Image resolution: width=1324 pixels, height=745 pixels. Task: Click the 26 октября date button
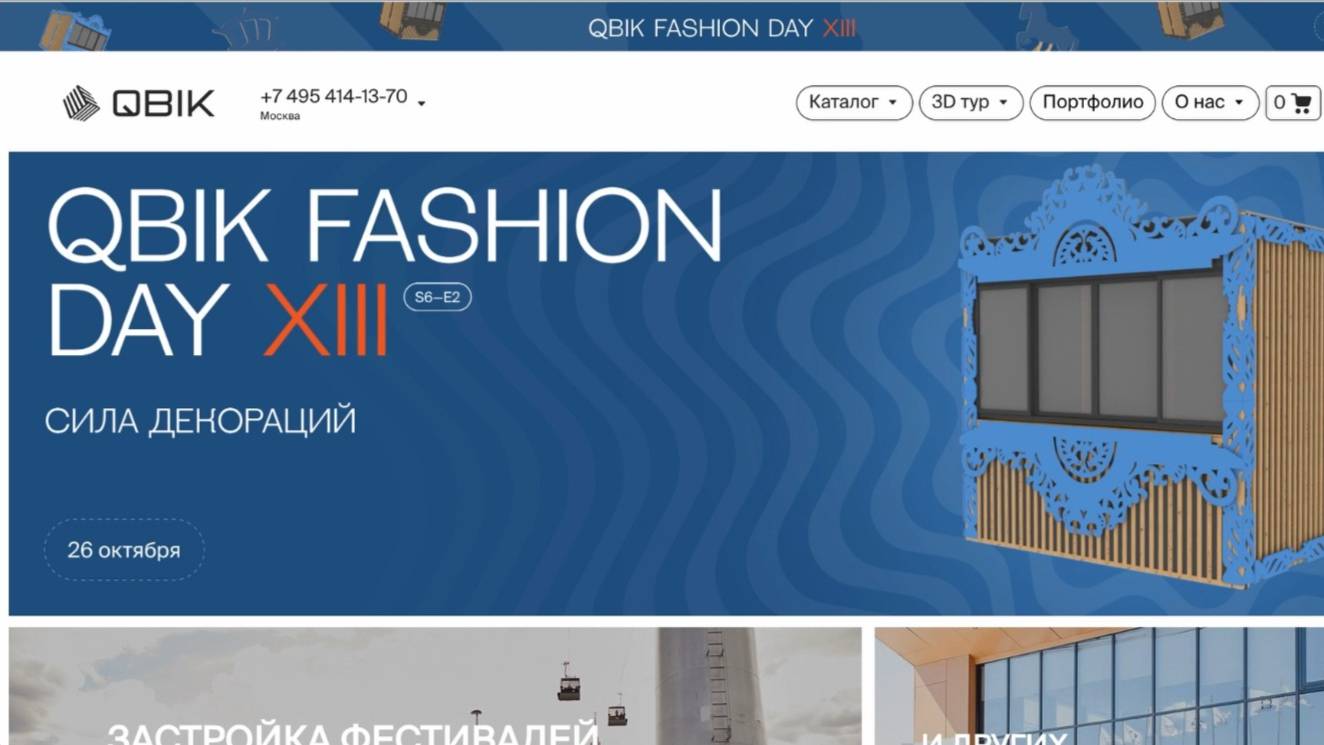124,550
